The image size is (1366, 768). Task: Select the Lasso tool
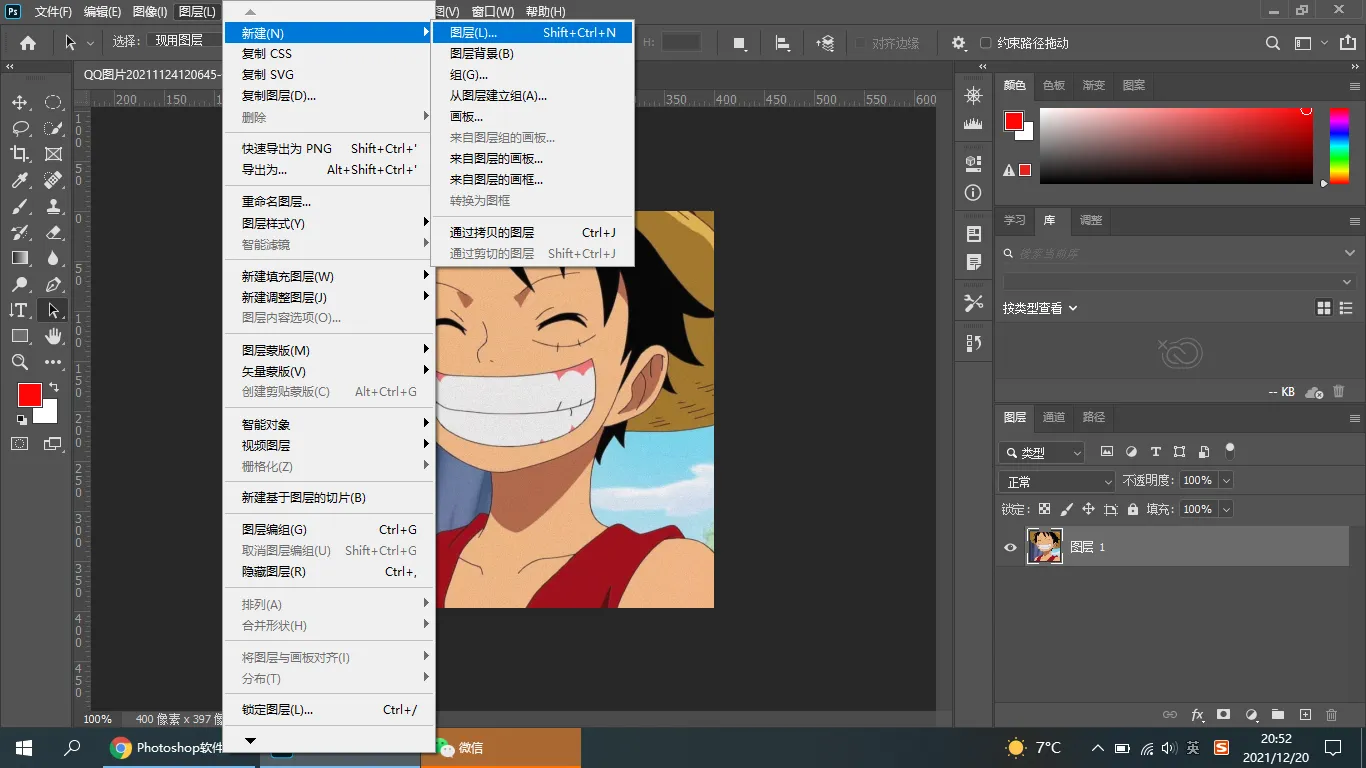20,128
